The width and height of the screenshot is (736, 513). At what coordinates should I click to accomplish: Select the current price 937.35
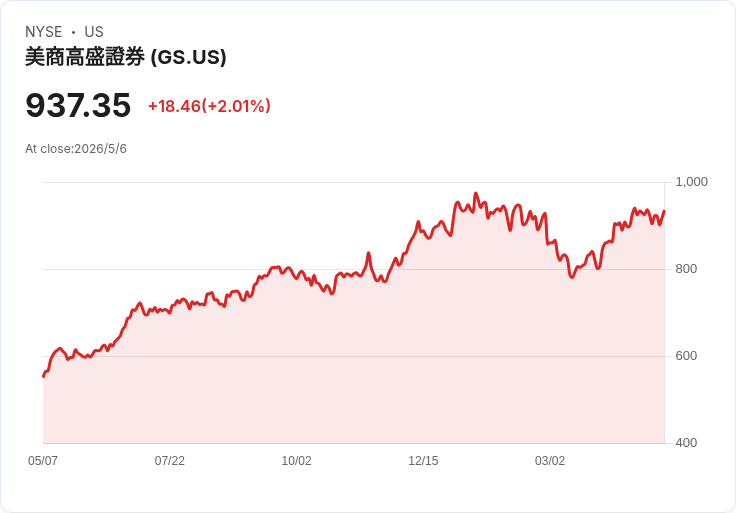click(x=78, y=105)
